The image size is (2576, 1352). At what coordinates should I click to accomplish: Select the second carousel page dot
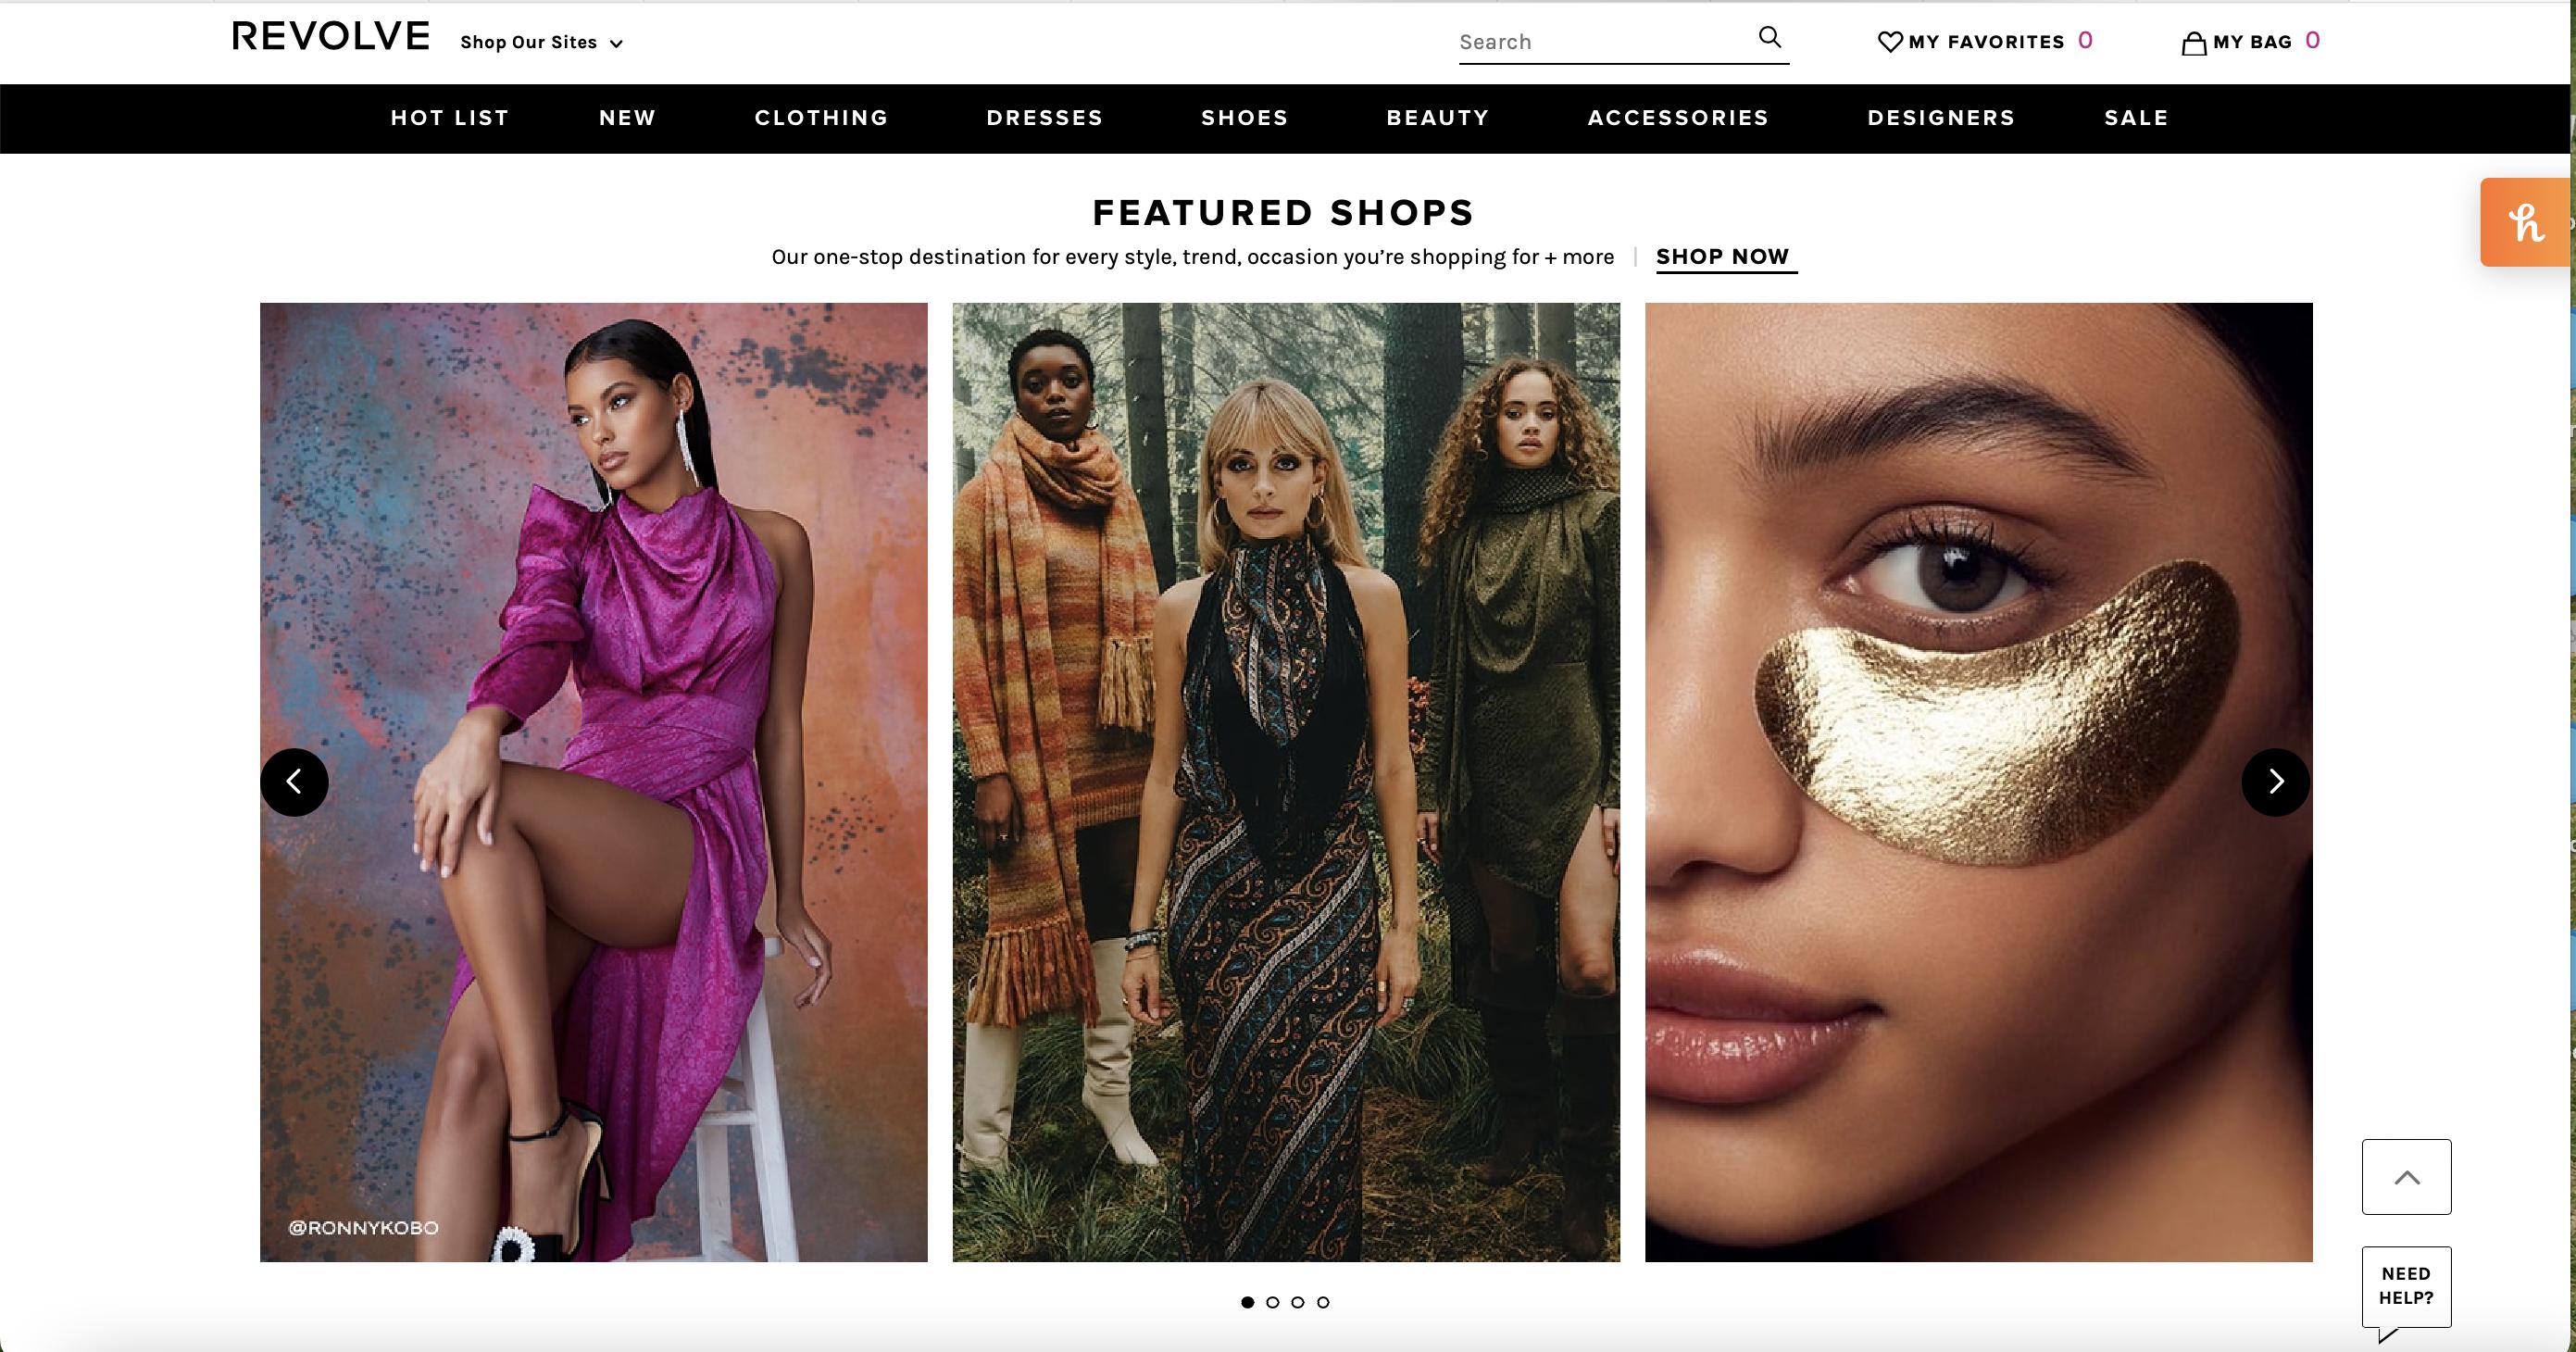[x=1272, y=1302]
